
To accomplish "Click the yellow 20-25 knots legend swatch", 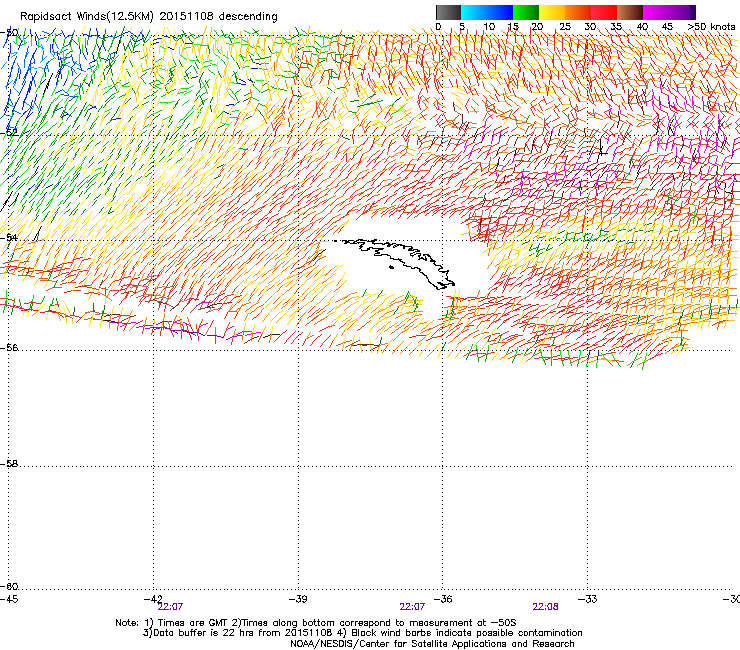I will pos(552,12).
